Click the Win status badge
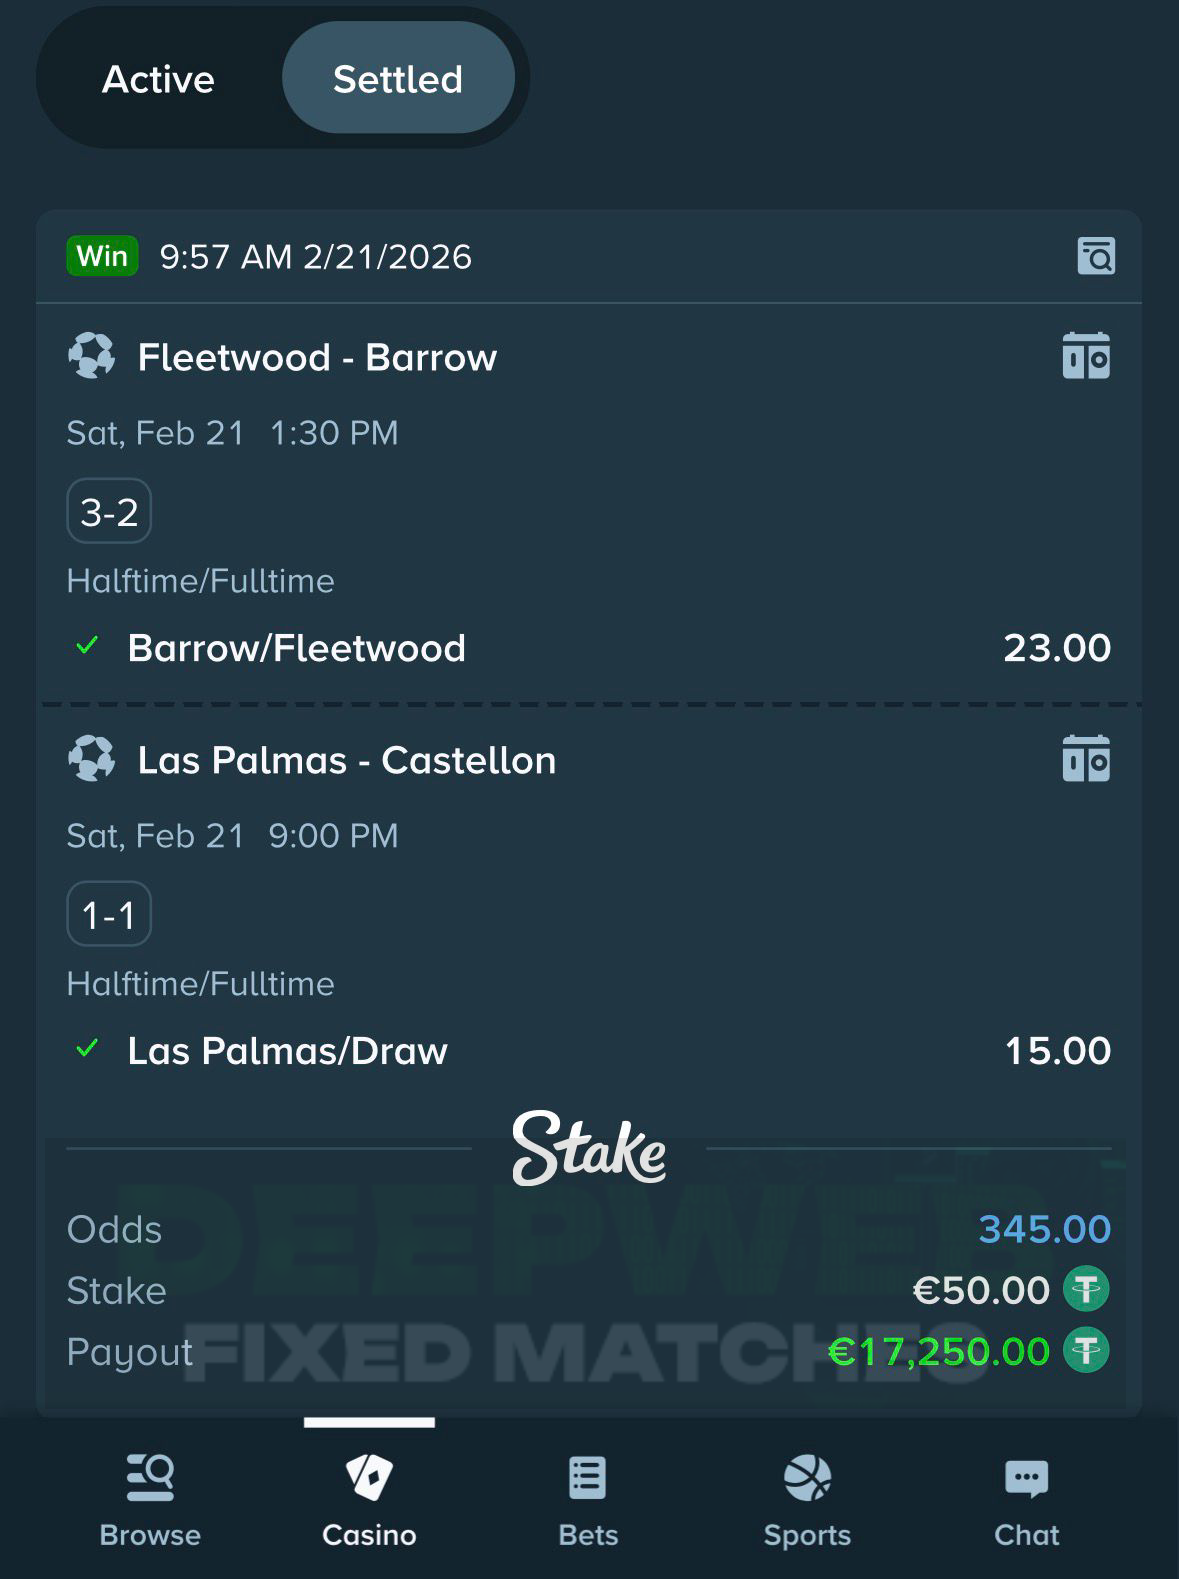The height and width of the screenshot is (1579, 1179). click(x=101, y=256)
